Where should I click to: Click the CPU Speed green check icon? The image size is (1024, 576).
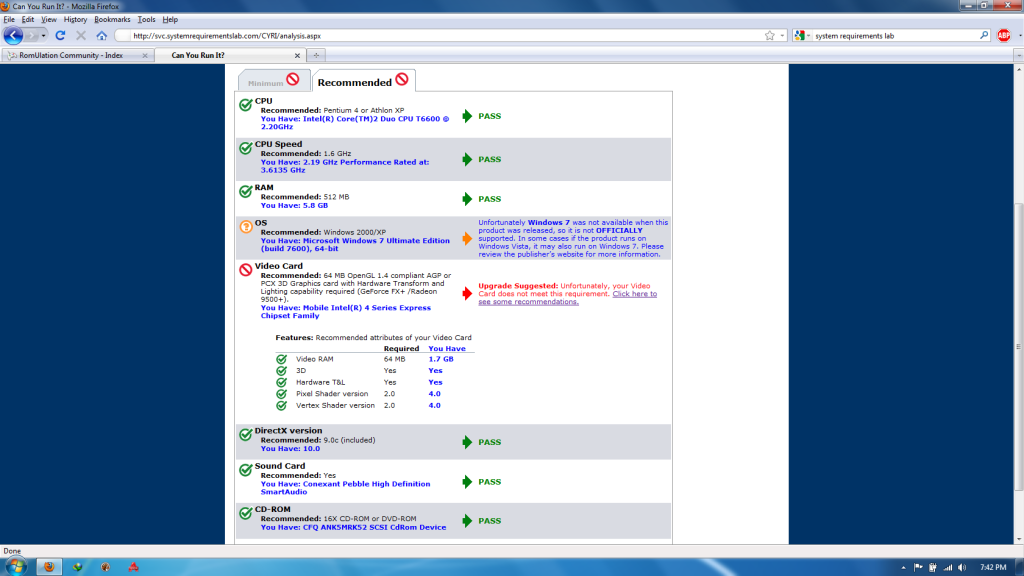246,148
